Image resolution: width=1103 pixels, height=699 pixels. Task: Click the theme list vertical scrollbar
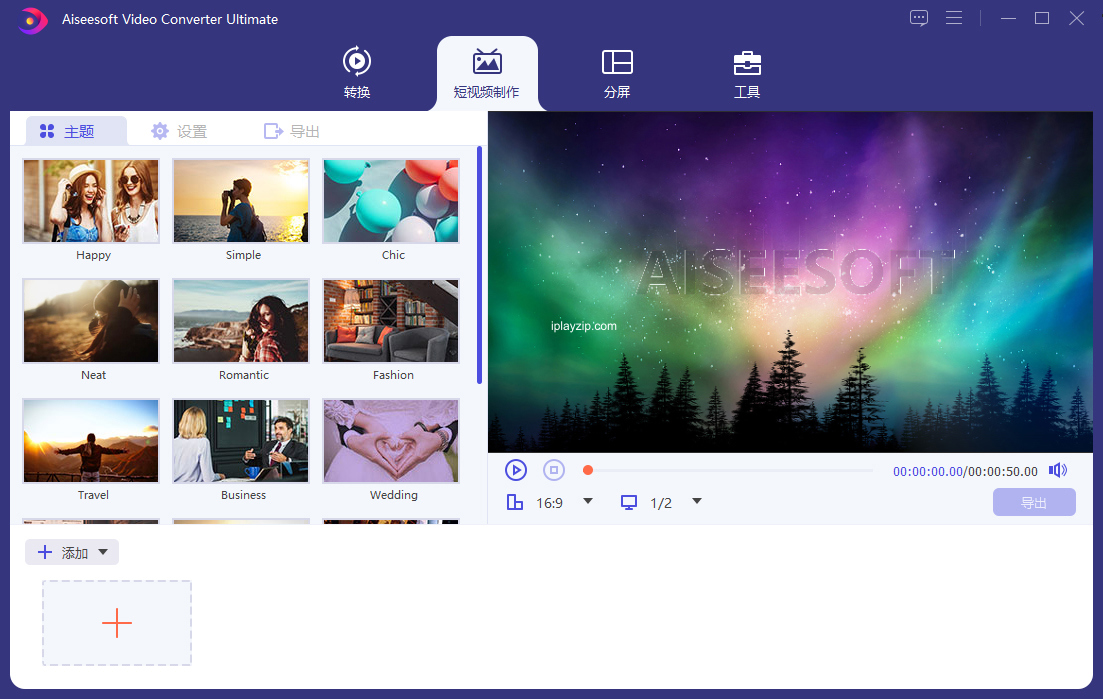point(480,264)
